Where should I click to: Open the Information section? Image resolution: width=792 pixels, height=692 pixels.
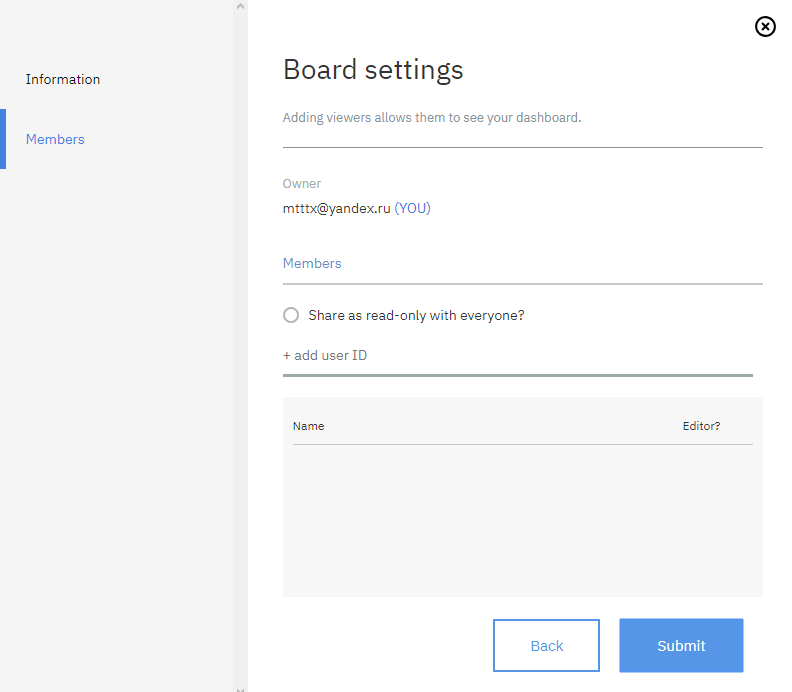coord(63,79)
